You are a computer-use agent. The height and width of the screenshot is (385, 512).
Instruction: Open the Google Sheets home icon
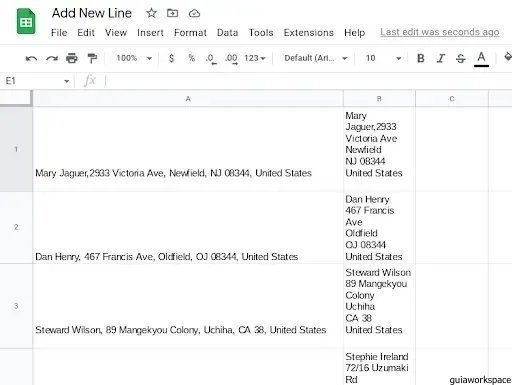click(x=26, y=21)
